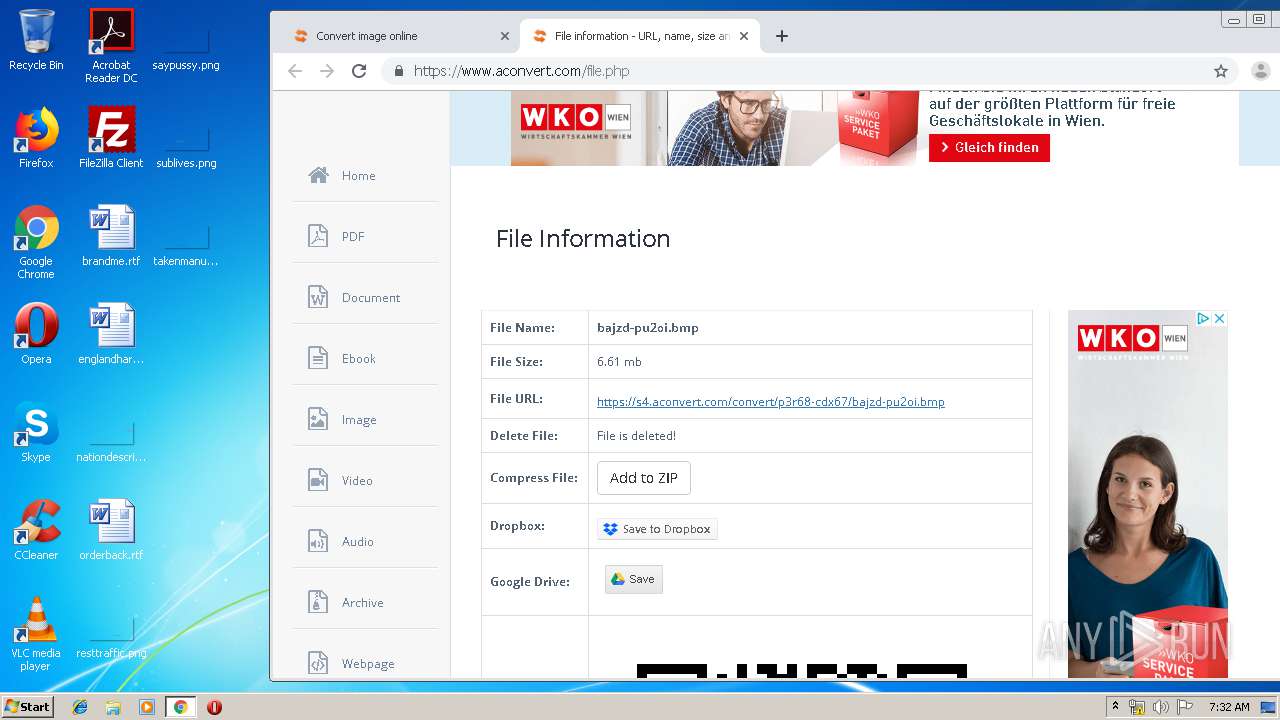This screenshot has height=720, width=1280.
Task: Reload the current page
Action: pyautogui.click(x=359, y=71)
